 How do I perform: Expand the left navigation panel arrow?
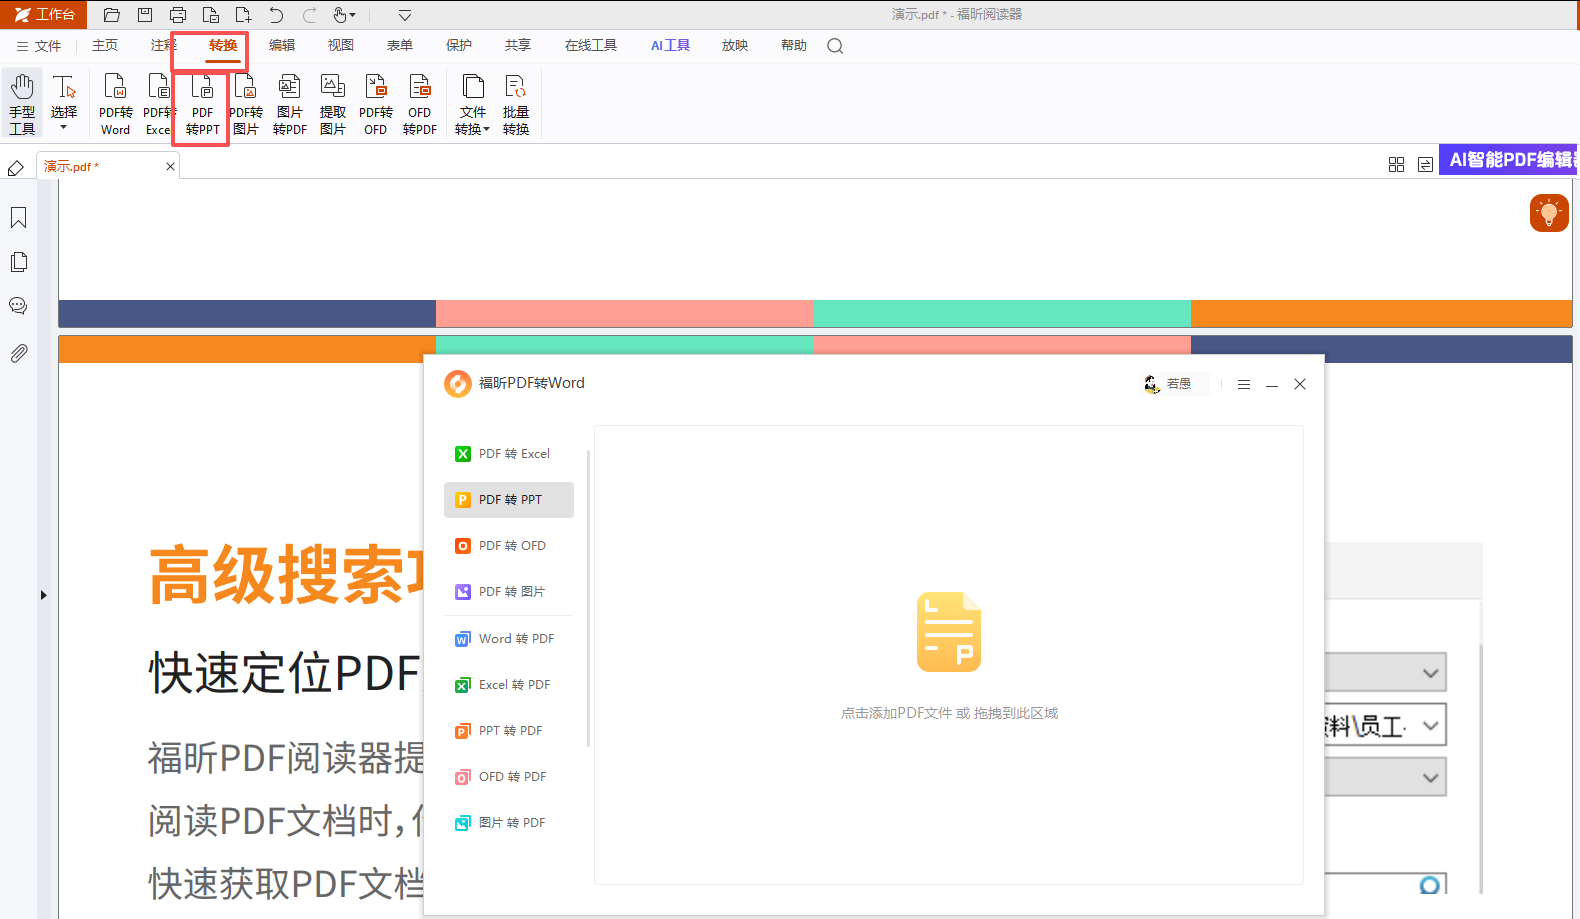coord(43,595)
